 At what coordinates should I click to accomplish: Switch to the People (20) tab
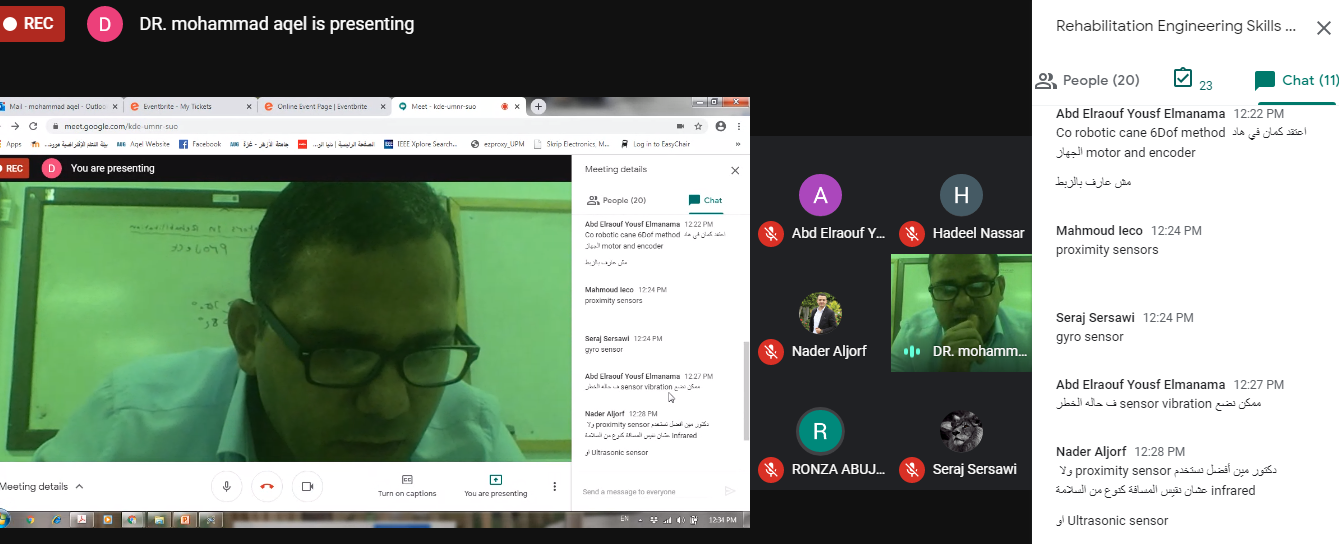pyautogui.click(x=1087, y=80)
